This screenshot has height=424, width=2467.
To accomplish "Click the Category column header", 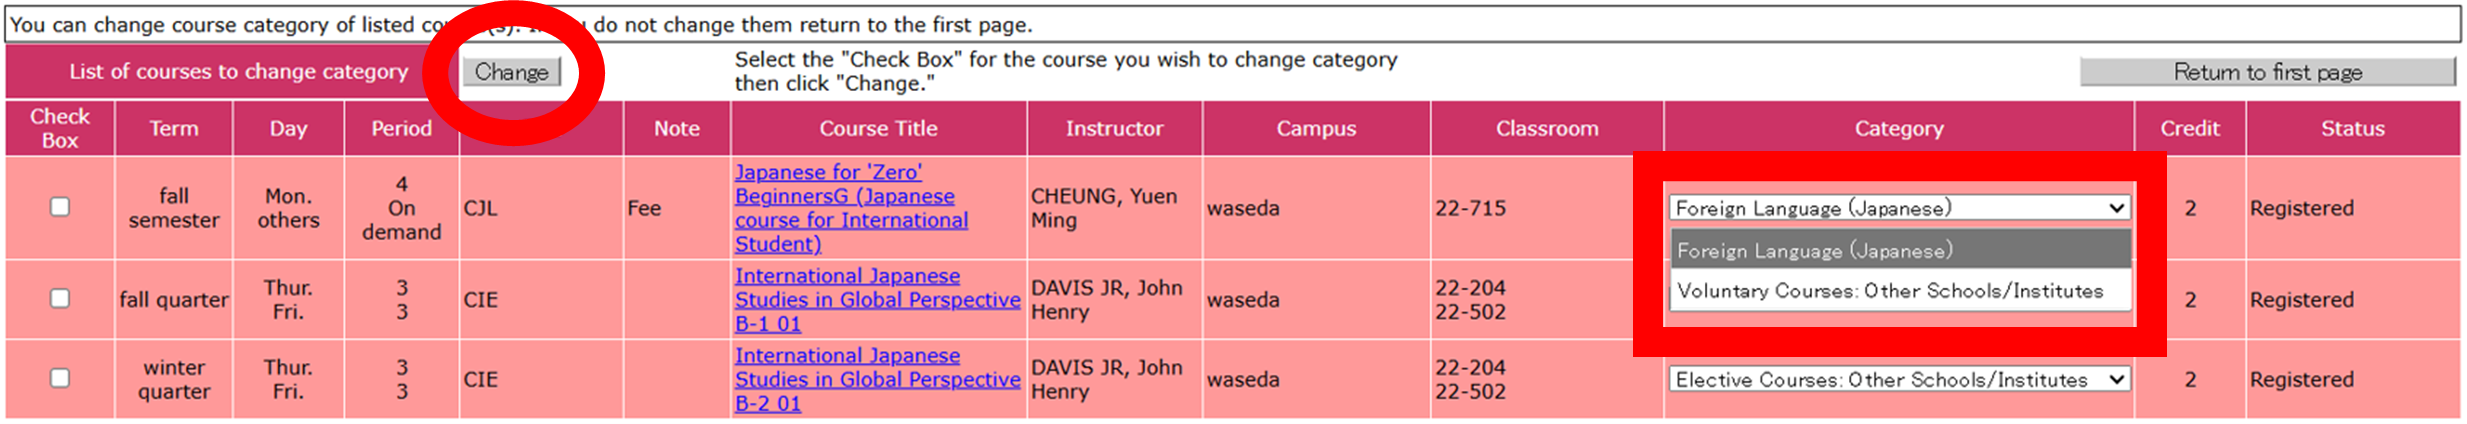I will pyautogui.click(x=1898, y=128).
